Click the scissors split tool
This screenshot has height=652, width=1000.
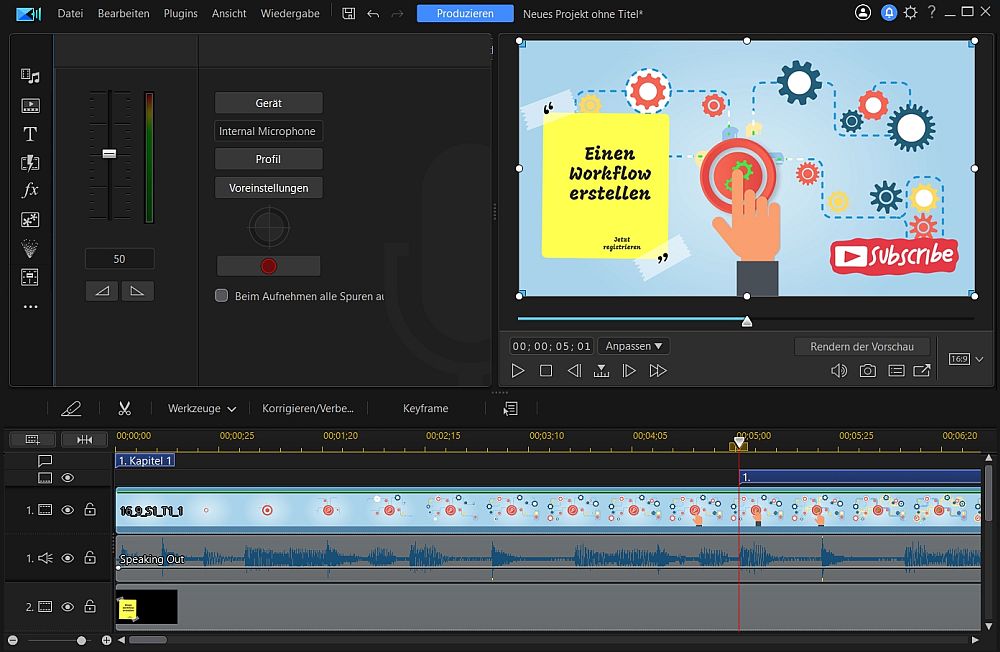tap(124, 408)
